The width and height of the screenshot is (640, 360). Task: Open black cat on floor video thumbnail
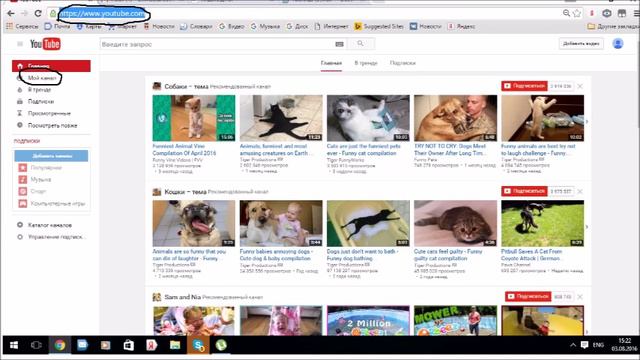[281, 118]
